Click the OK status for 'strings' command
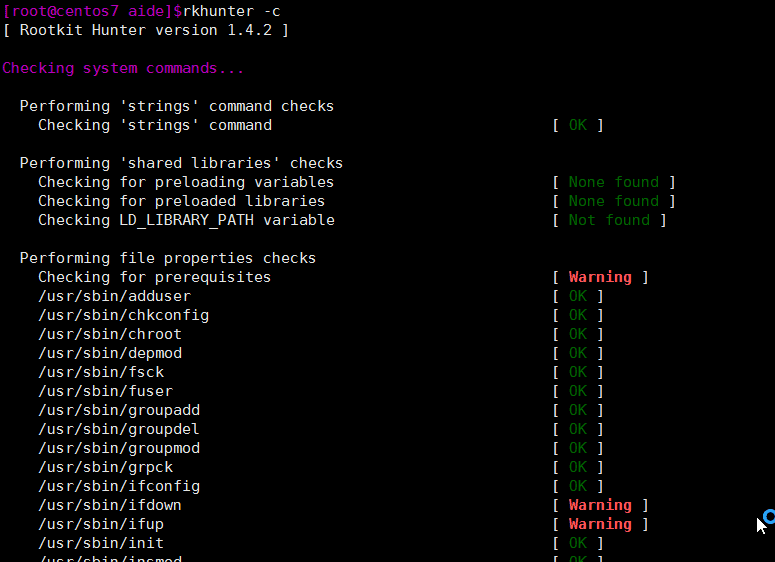 578,125
